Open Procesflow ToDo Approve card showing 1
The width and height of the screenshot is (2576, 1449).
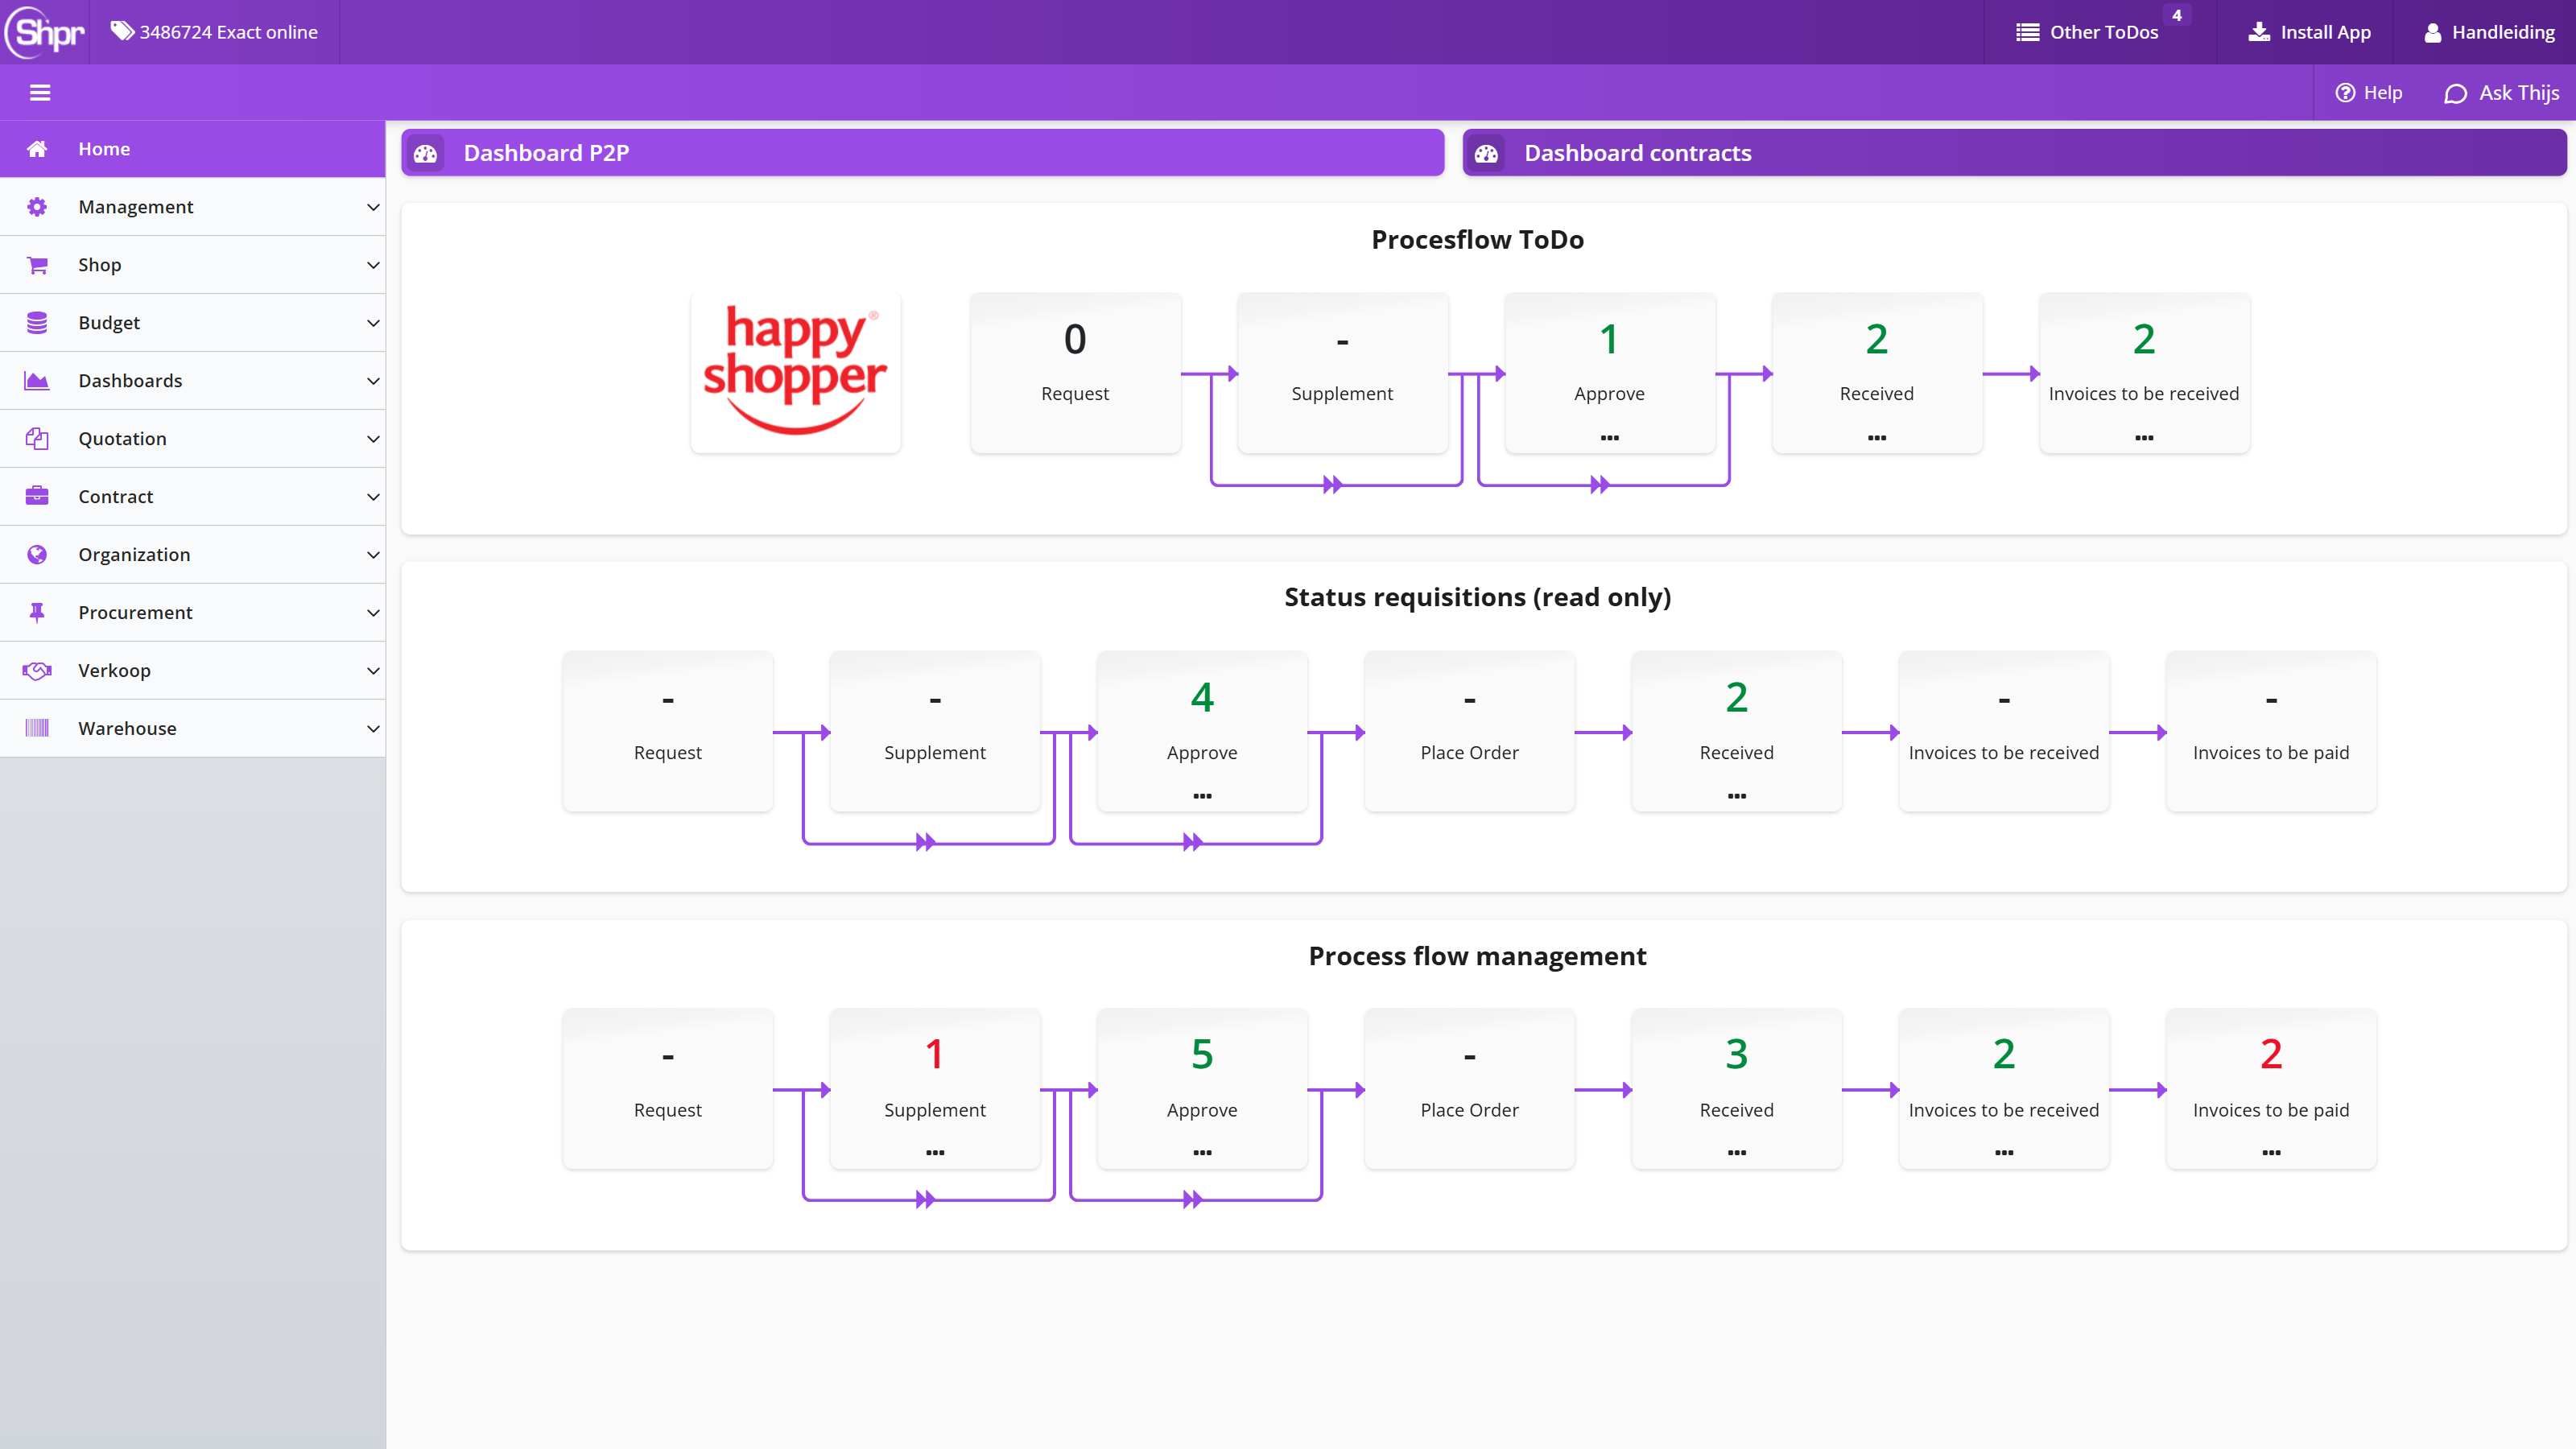click(1609, 373)
